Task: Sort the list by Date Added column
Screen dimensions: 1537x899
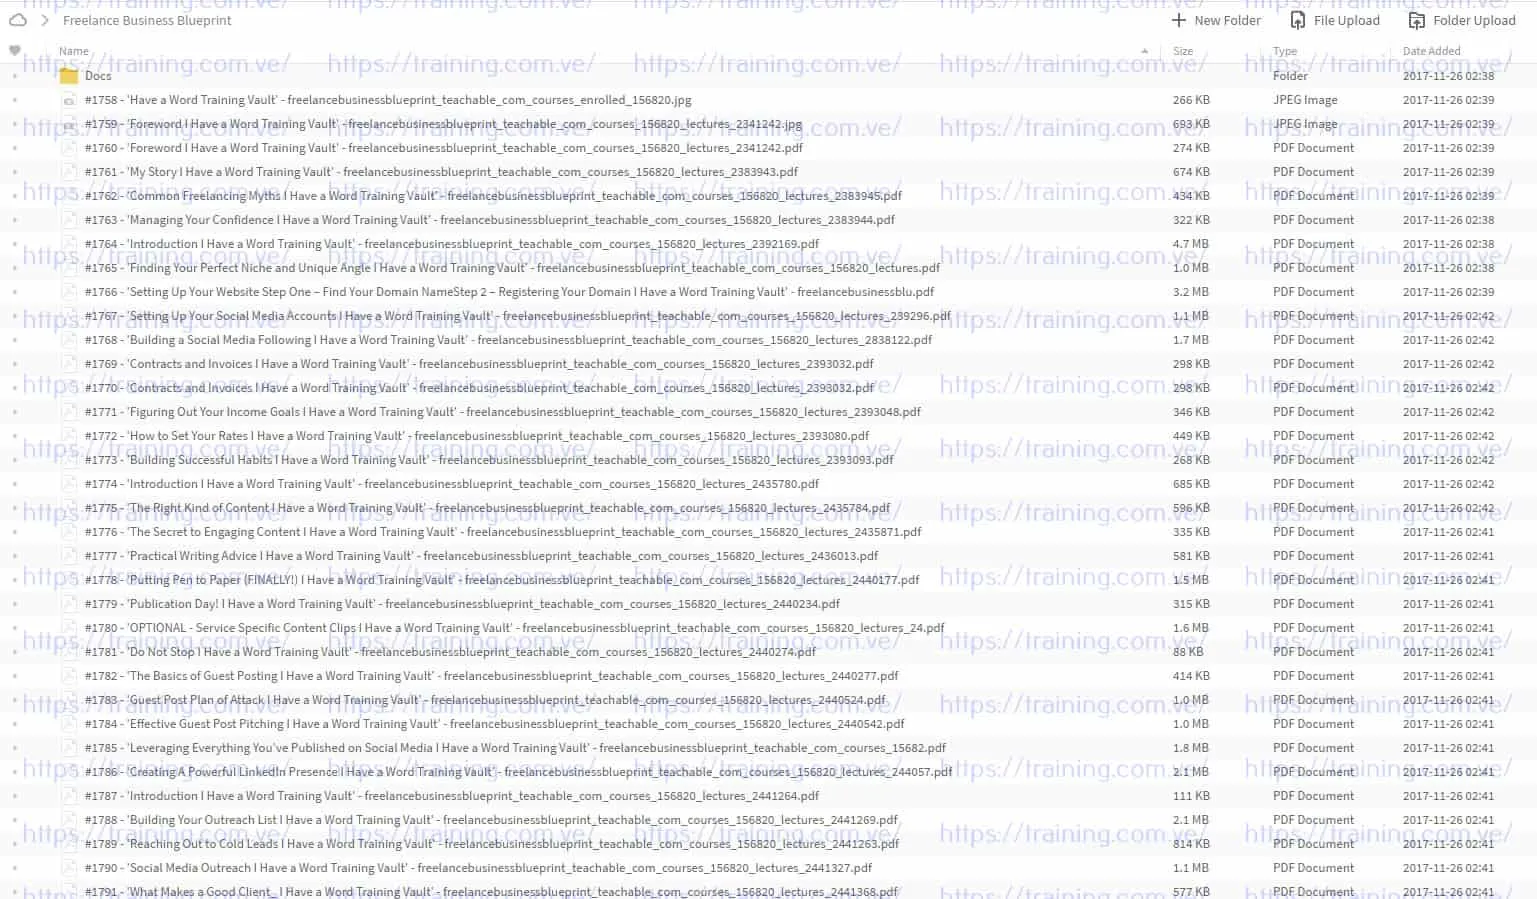Action: pyautogui.click(x=1431, y=51)
